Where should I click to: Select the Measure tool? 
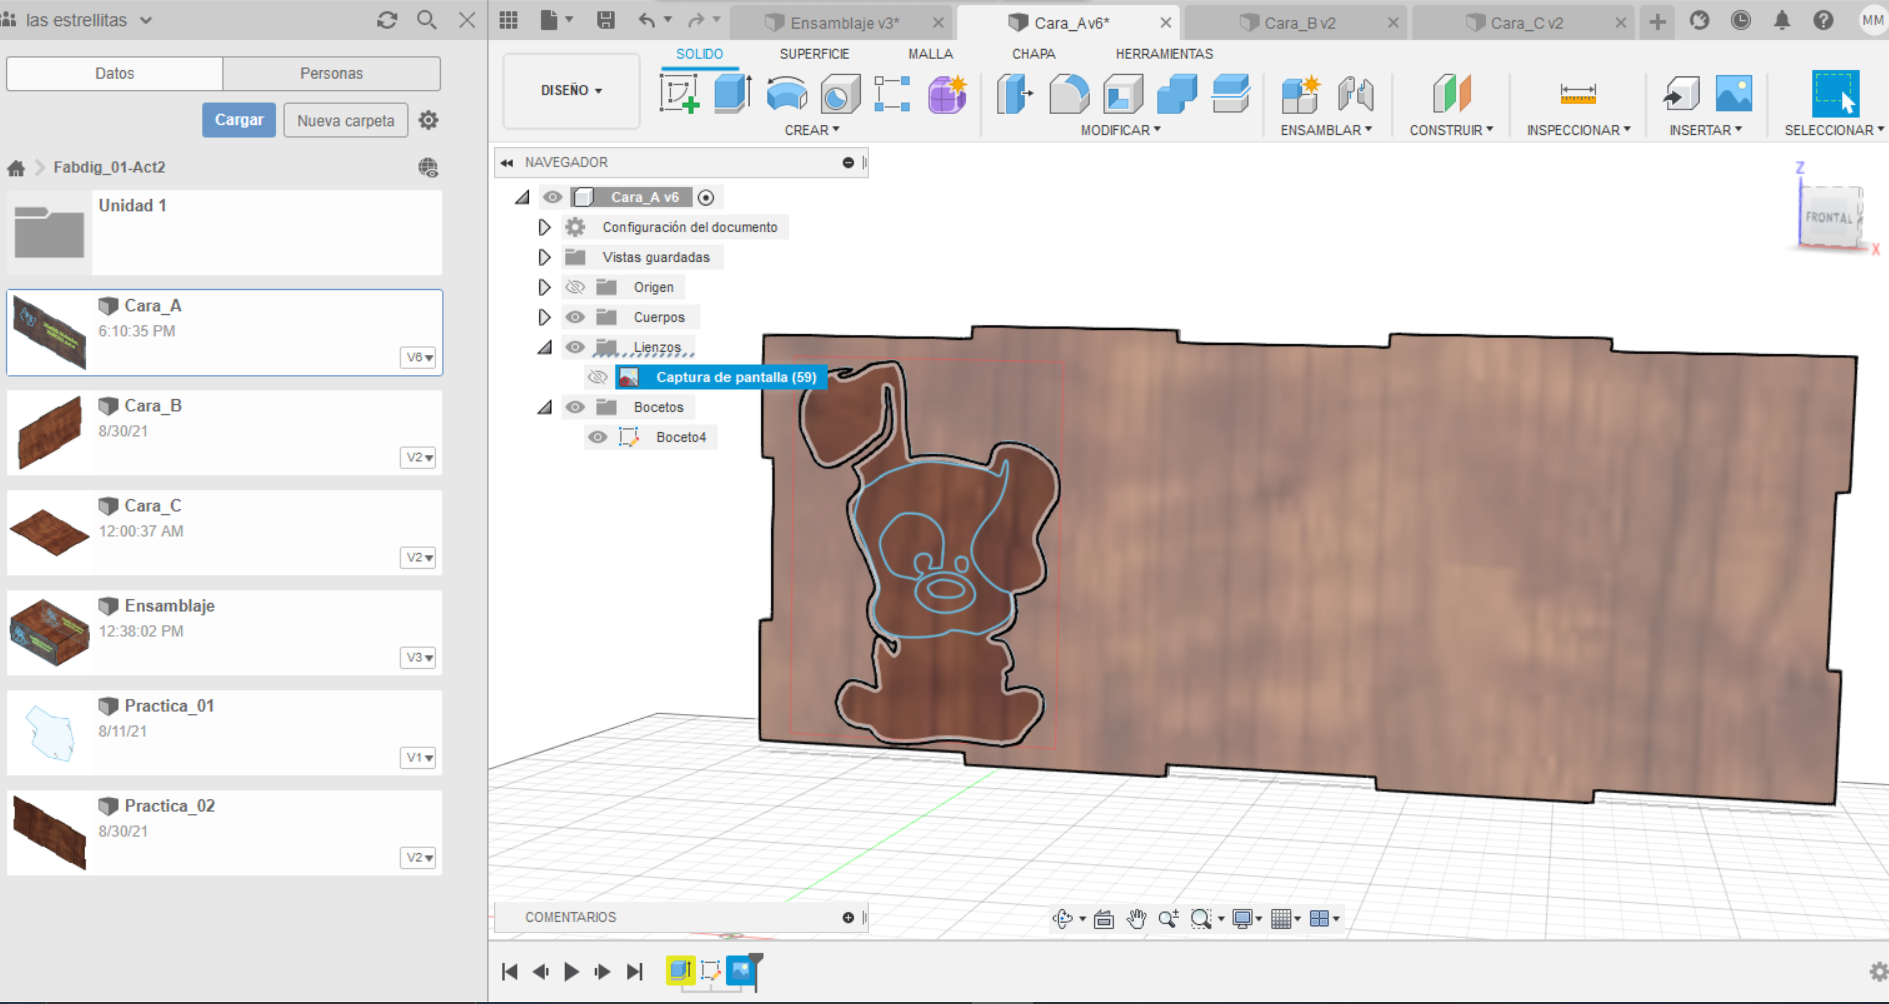(x=1578, y=94)
